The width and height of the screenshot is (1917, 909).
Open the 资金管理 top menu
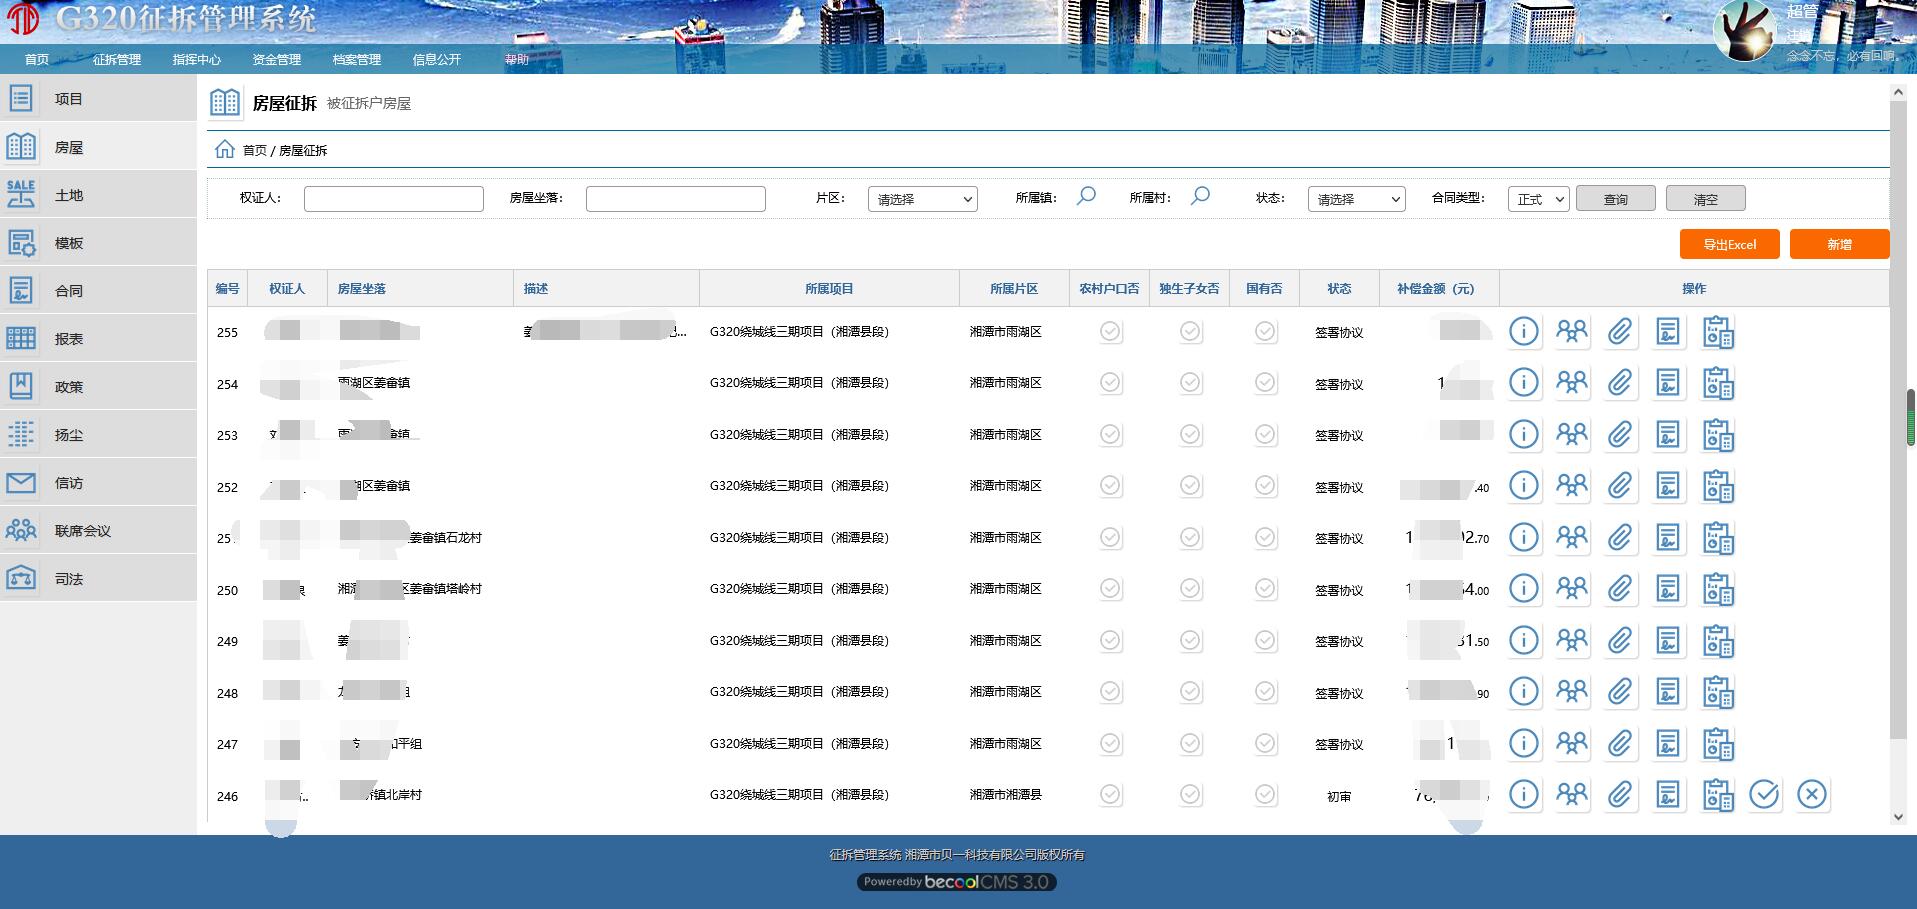coord(276,60)
